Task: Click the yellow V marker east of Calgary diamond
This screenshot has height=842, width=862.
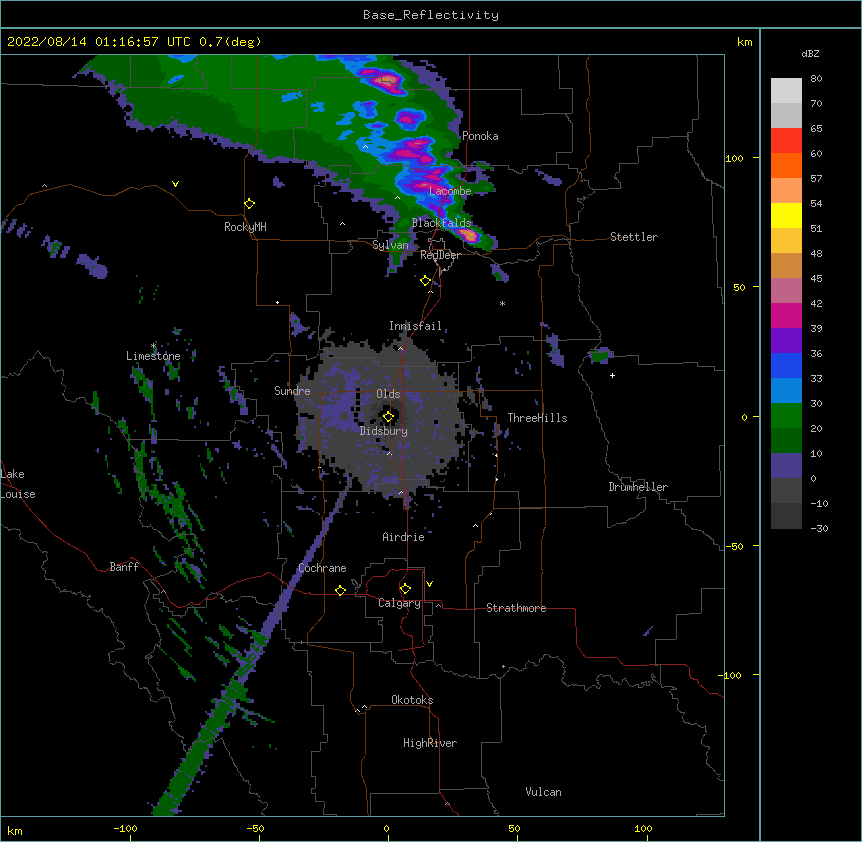Action: pyautogui.click(x=429, y=584)
